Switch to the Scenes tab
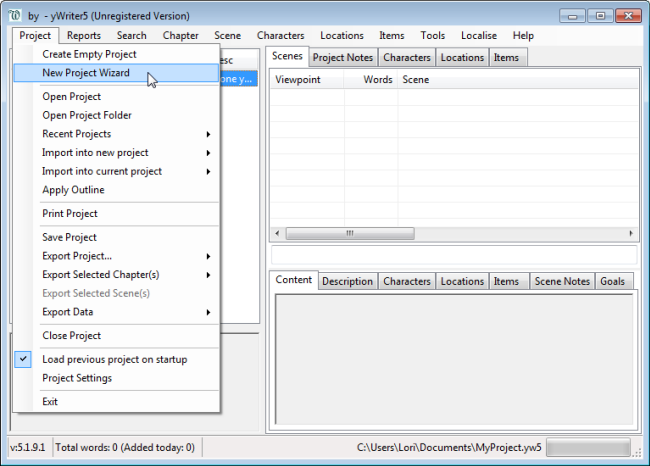Image resolution: width=650 pixels, height=466 pixels. pyautogui.click(x=287, y=56)
